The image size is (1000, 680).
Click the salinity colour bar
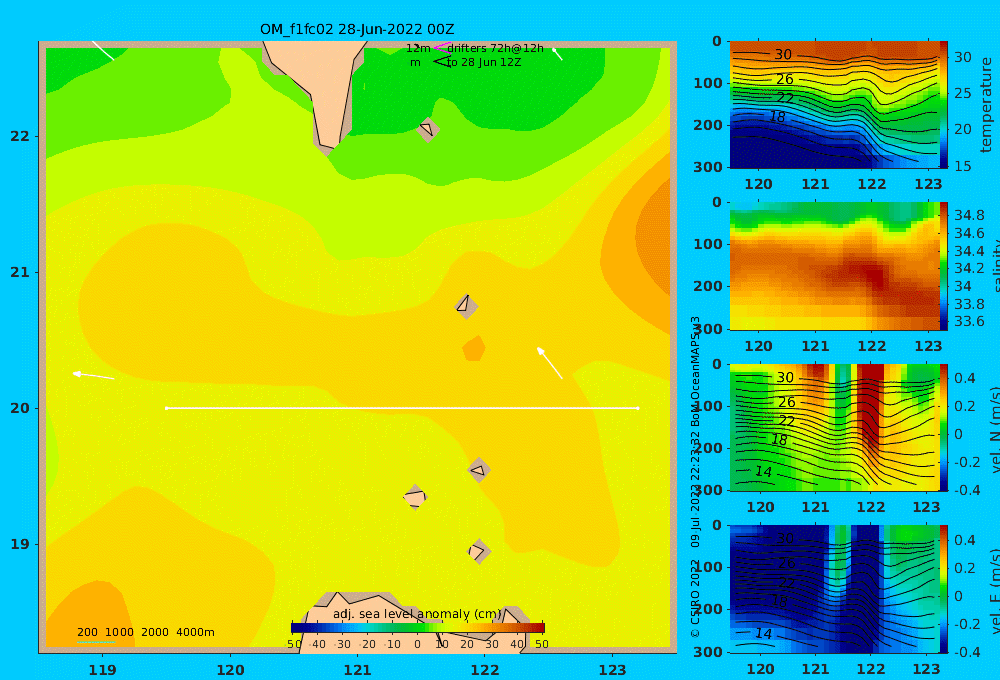[x=943, y=266]
